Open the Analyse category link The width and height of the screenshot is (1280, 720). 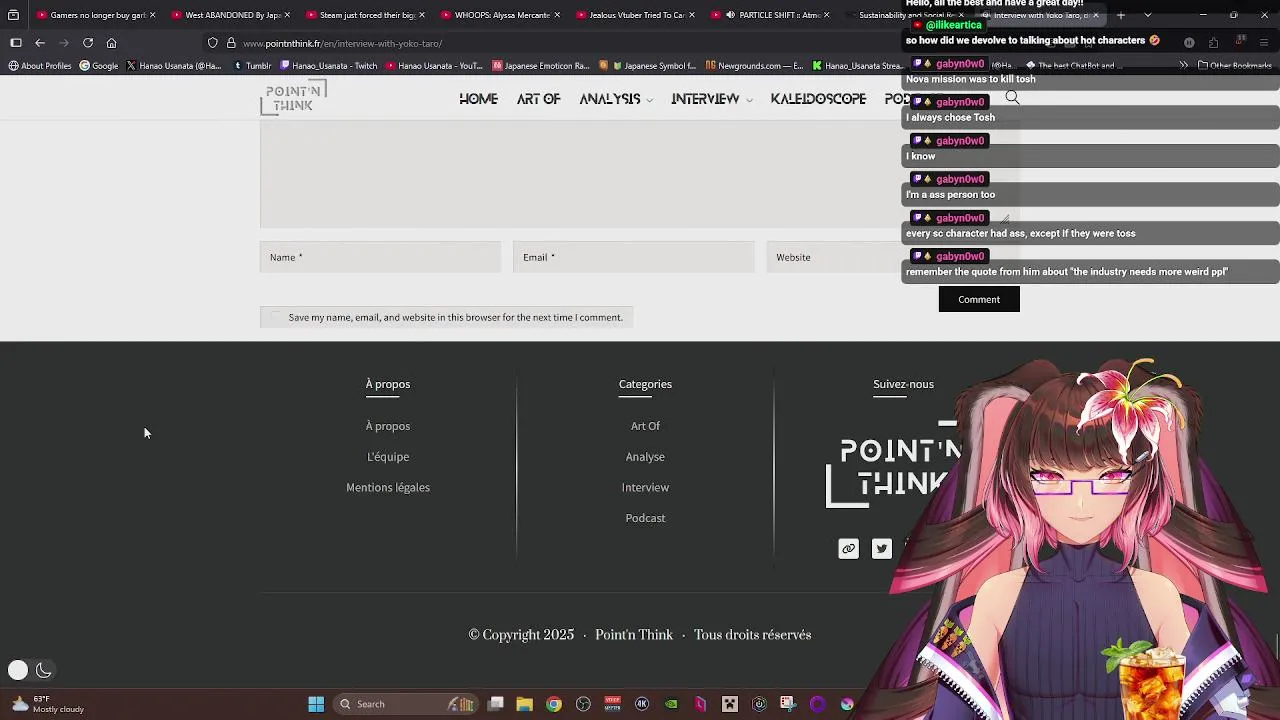pos(645,457)
